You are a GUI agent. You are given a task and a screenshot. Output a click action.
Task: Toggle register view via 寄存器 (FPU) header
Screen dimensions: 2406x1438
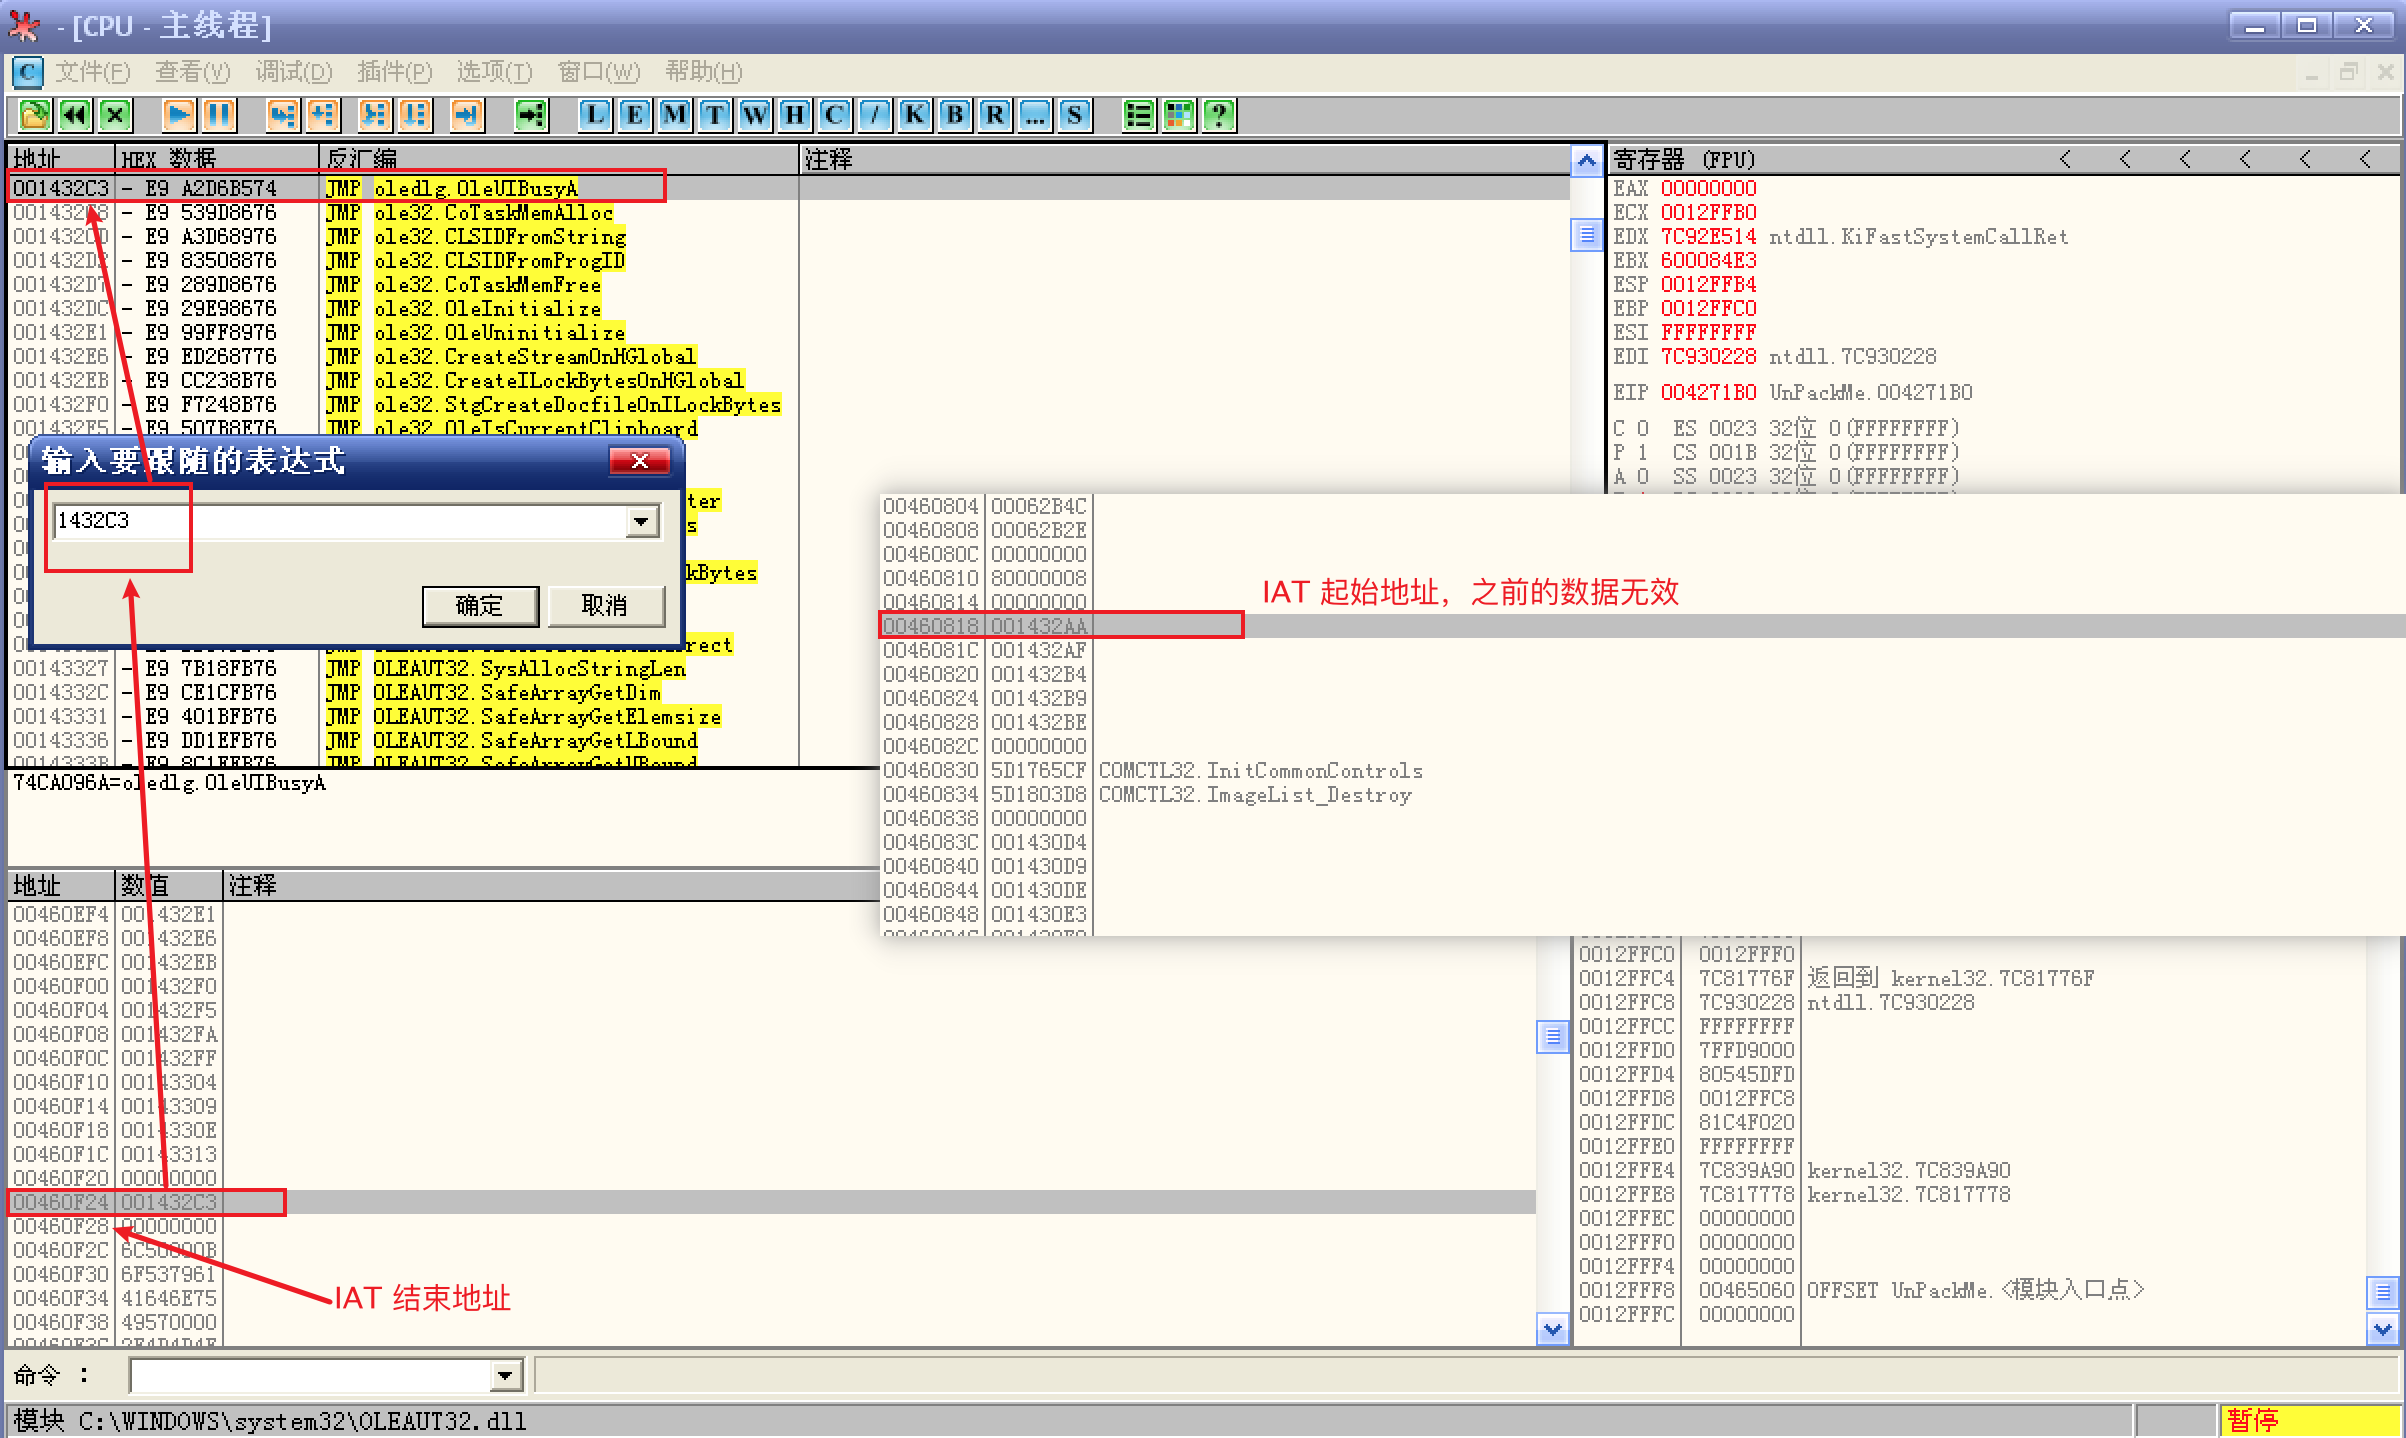[1684, 159]
